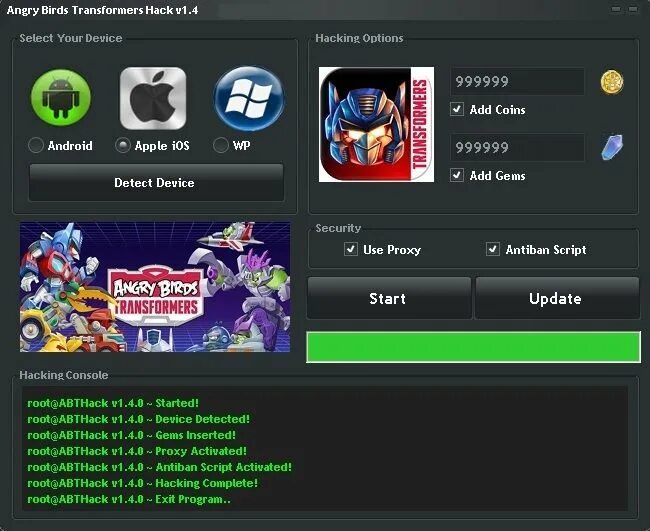Uncheck the Antiban Script checkbox
This screenshot has height=531, width=650.
click(492, 249)
